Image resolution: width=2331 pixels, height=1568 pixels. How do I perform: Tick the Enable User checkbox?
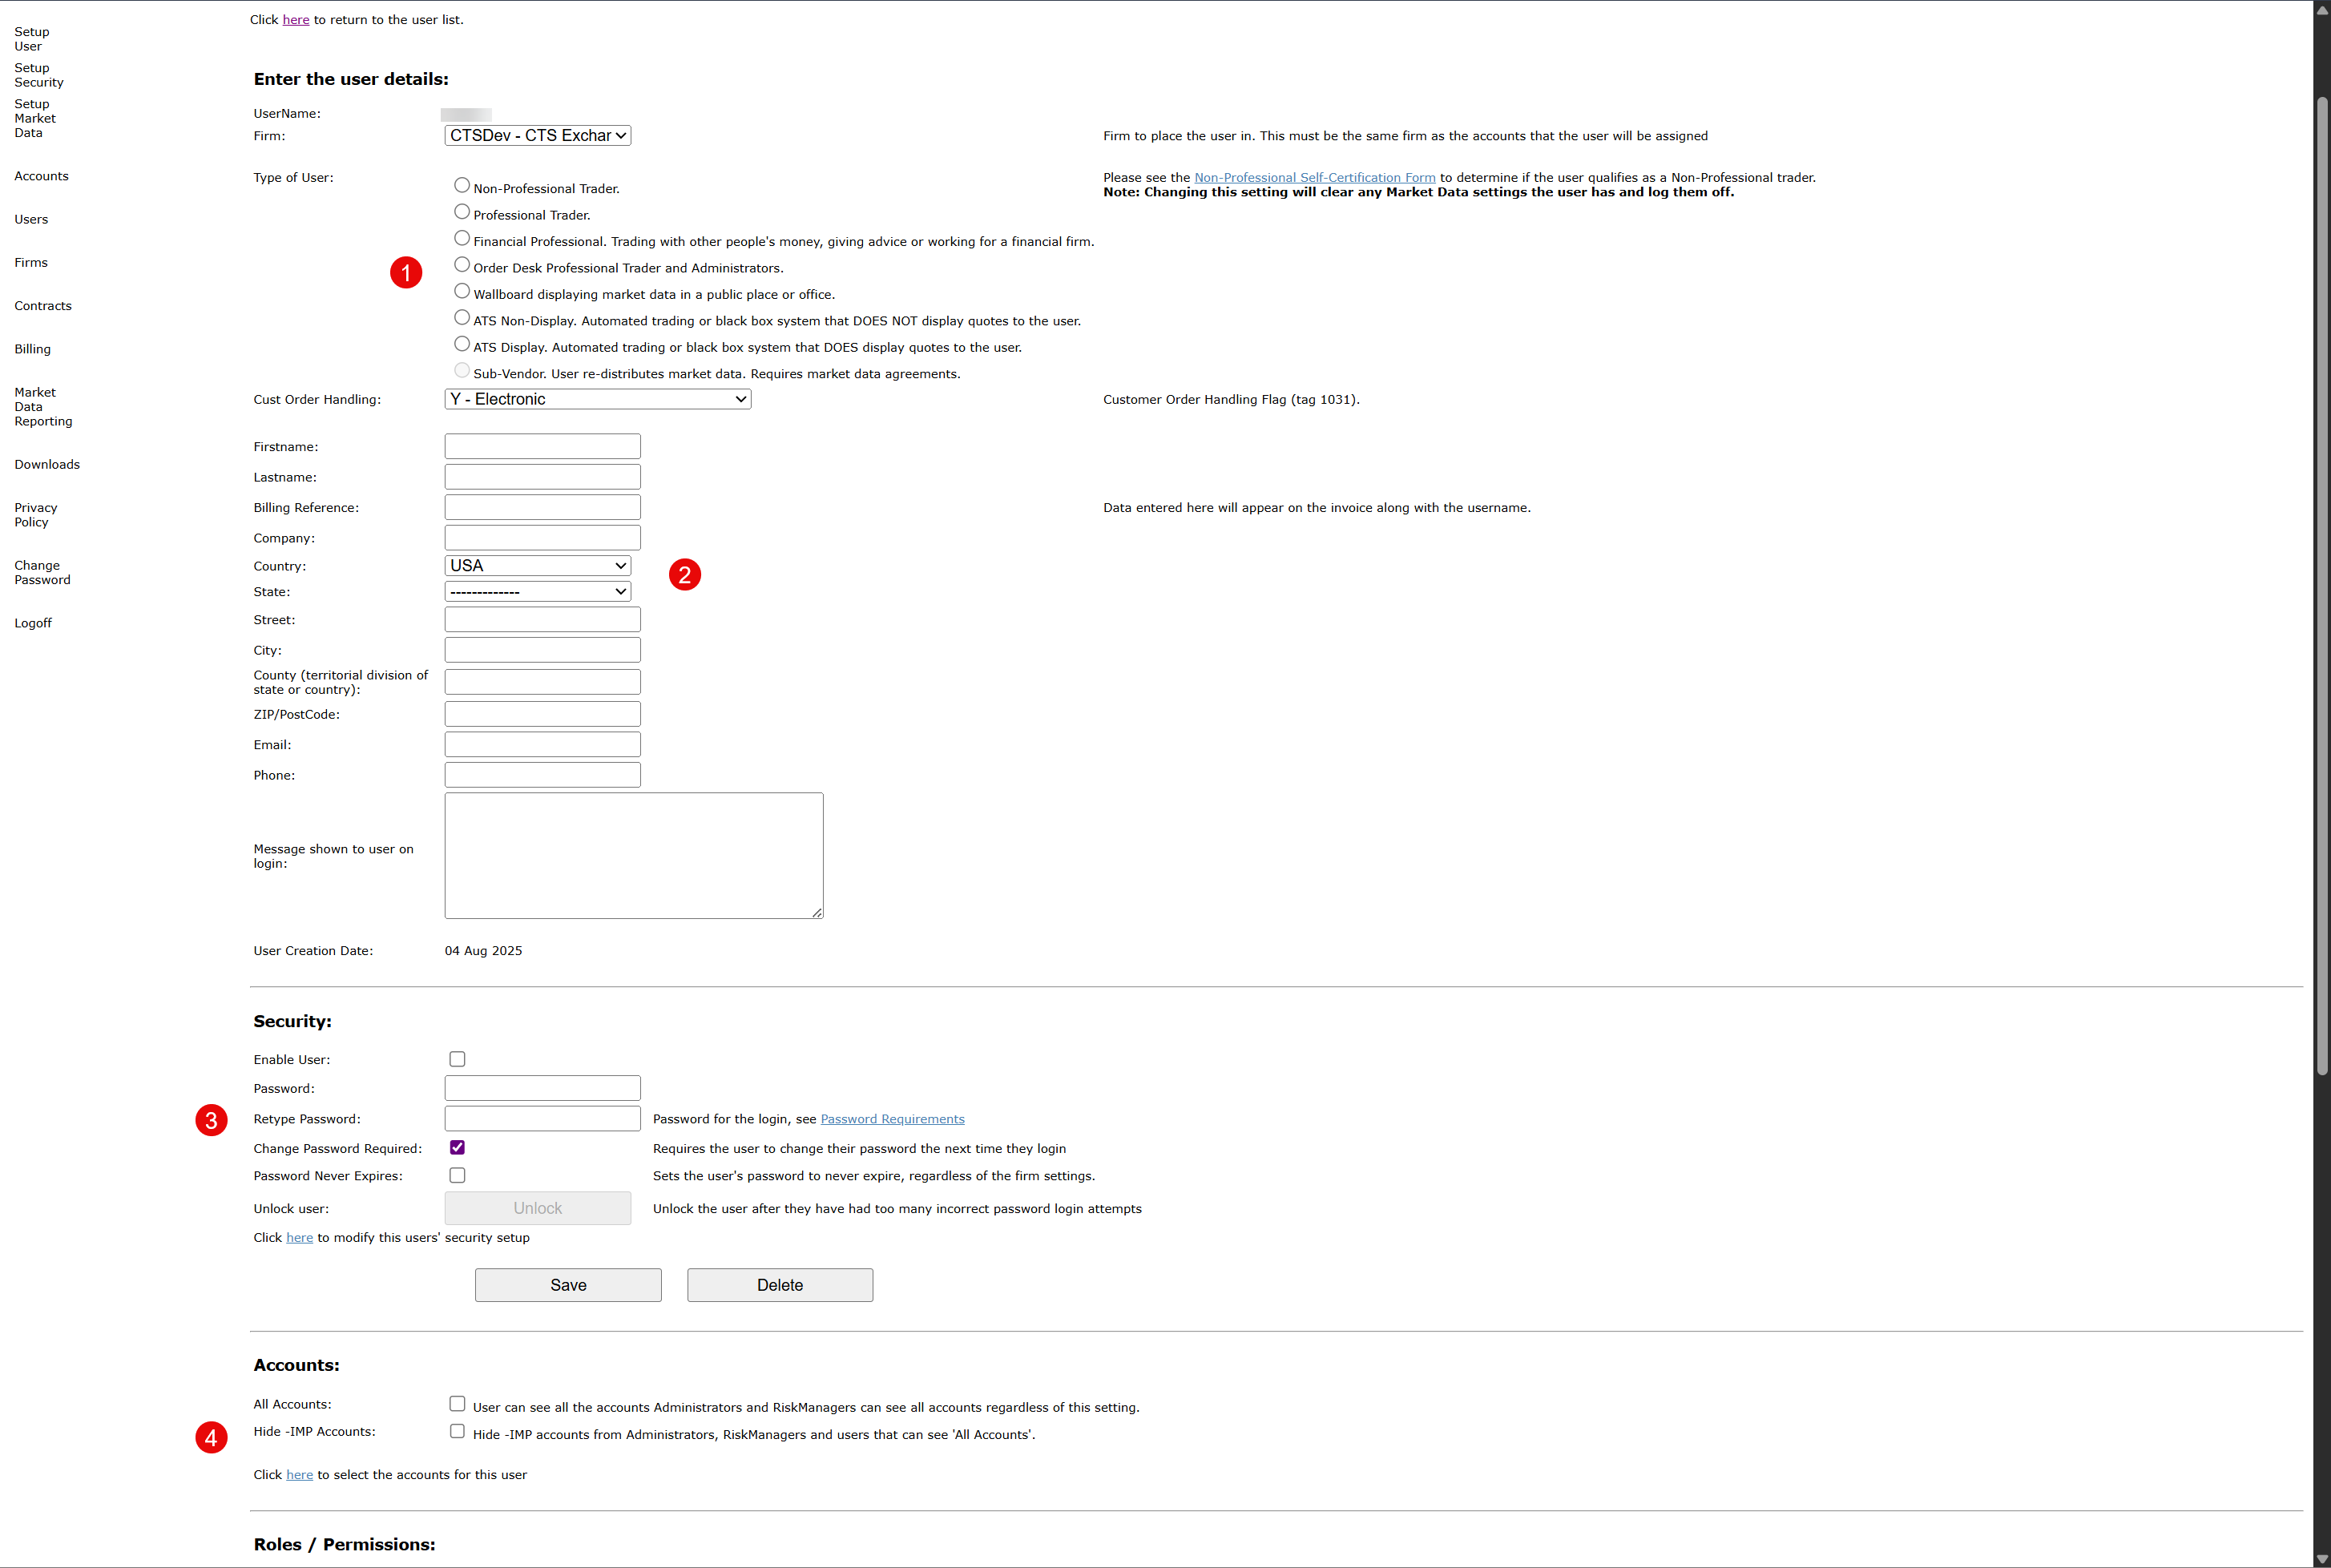457,1059
